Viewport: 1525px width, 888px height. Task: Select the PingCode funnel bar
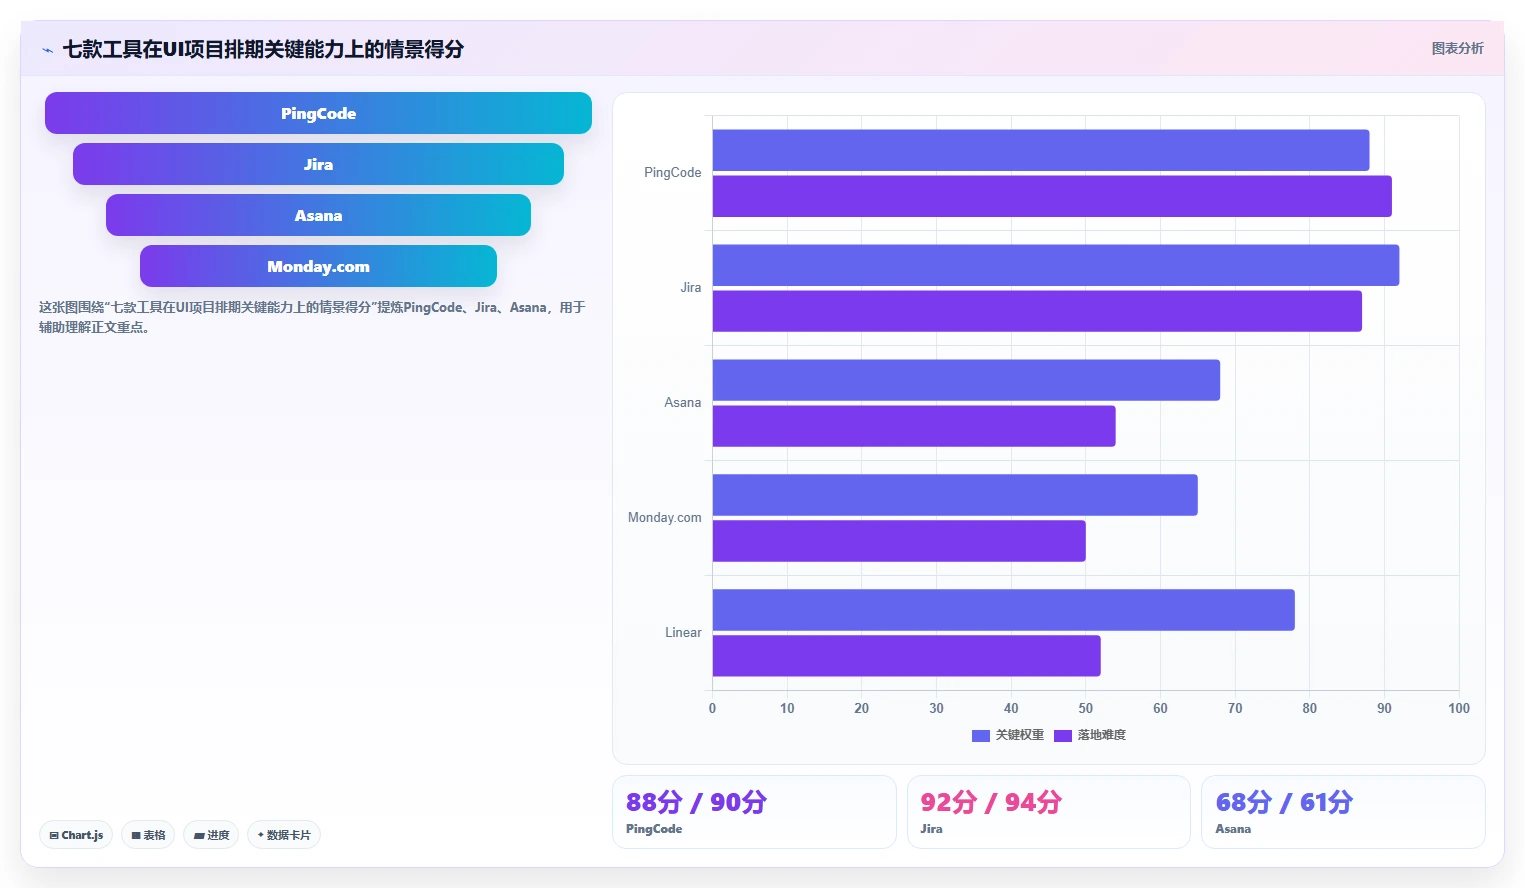318,113
